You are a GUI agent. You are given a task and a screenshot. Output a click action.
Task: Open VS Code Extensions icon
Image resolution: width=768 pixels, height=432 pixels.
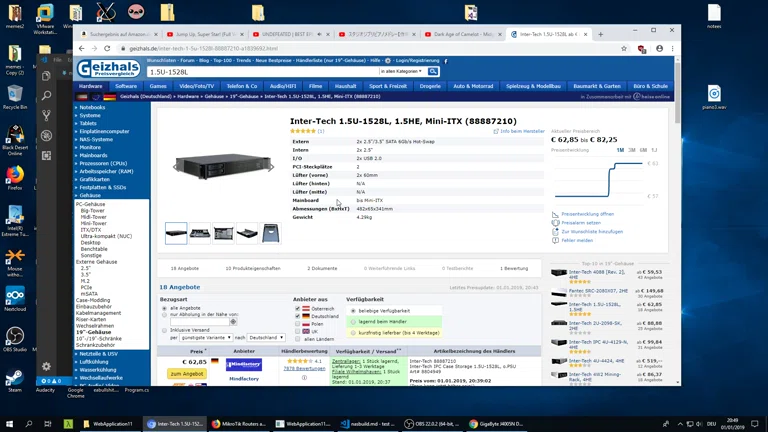47,155
